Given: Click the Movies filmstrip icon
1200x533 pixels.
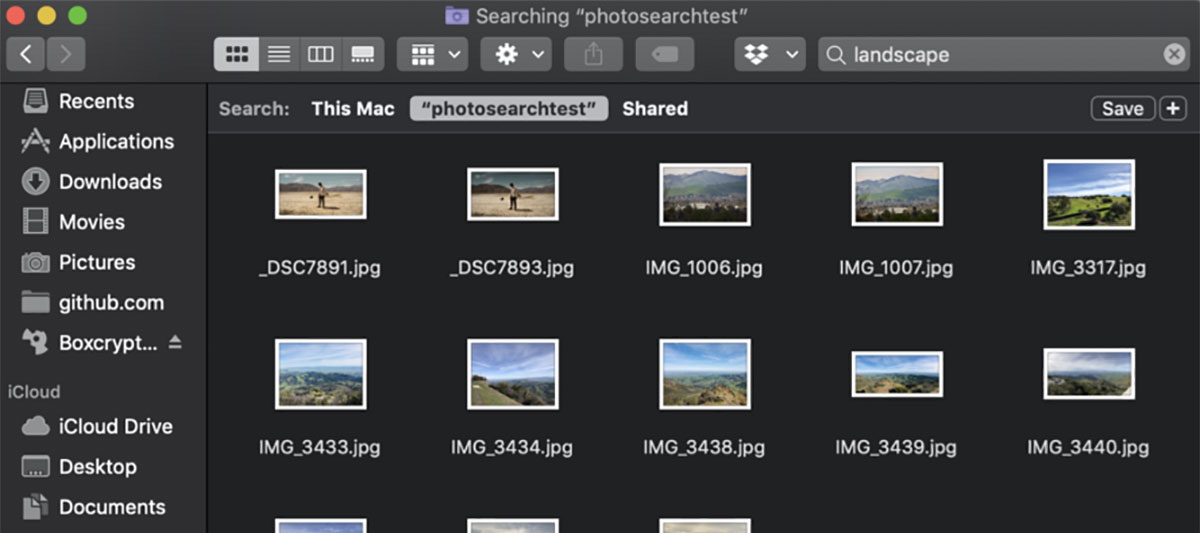Looking at the screenshot, I should coord(35,221).
